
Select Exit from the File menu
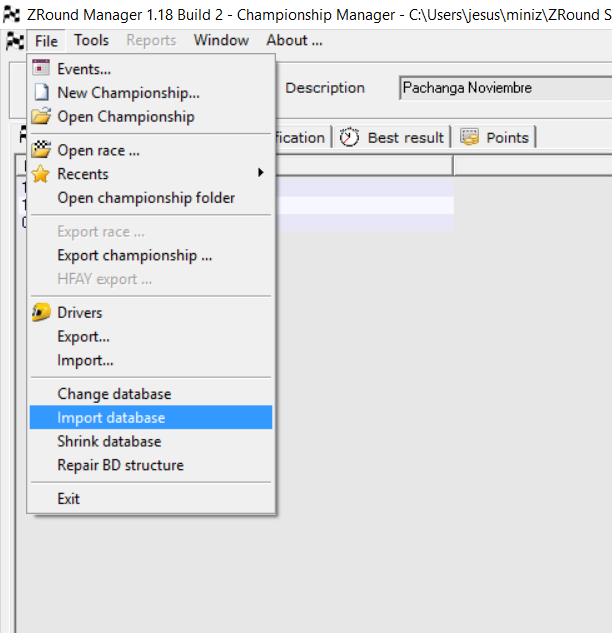pos(151,499)
